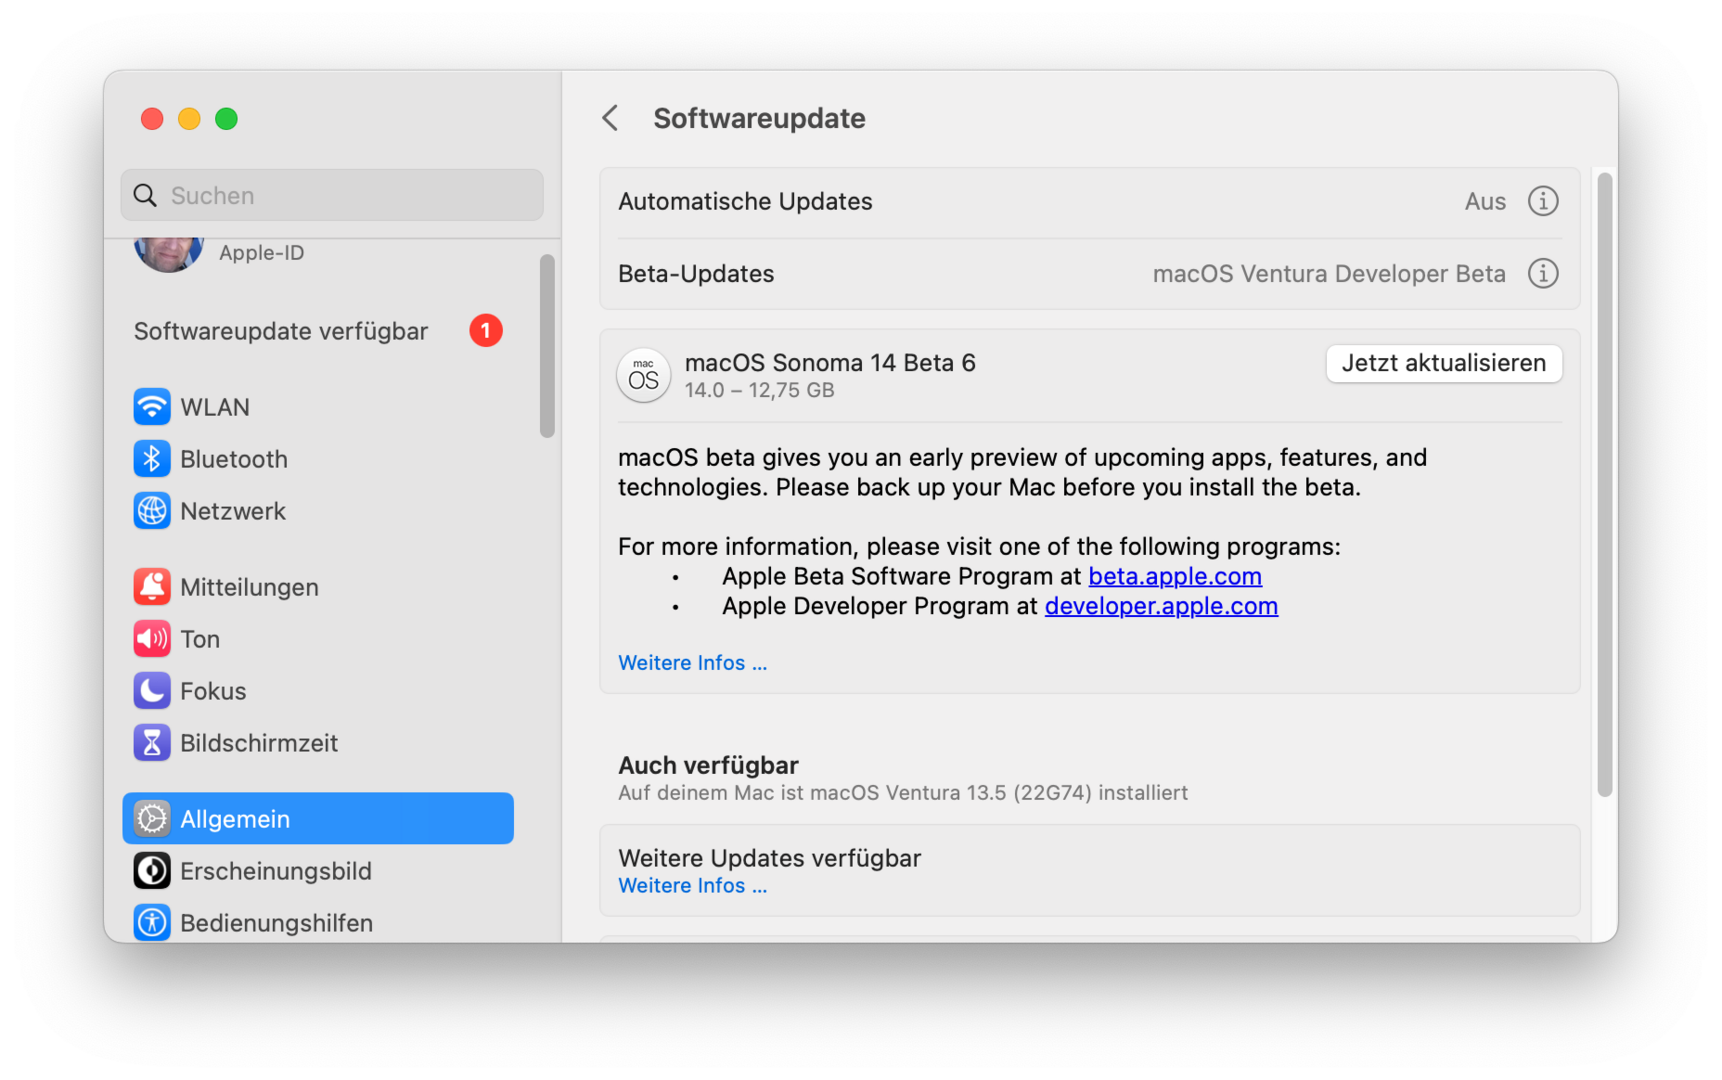The height and width of the screenshot is (1080, 1722).
Task: Open the WLAN settings icon
Action: click(152, 407)
